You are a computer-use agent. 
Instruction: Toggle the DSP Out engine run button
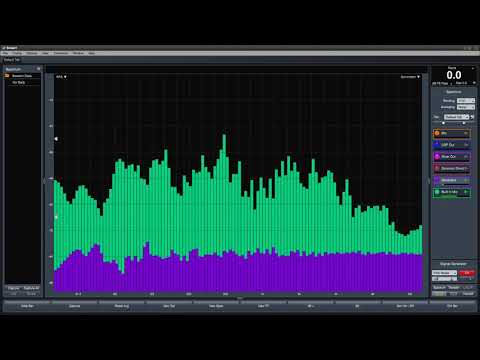click(x=466, y=145)
